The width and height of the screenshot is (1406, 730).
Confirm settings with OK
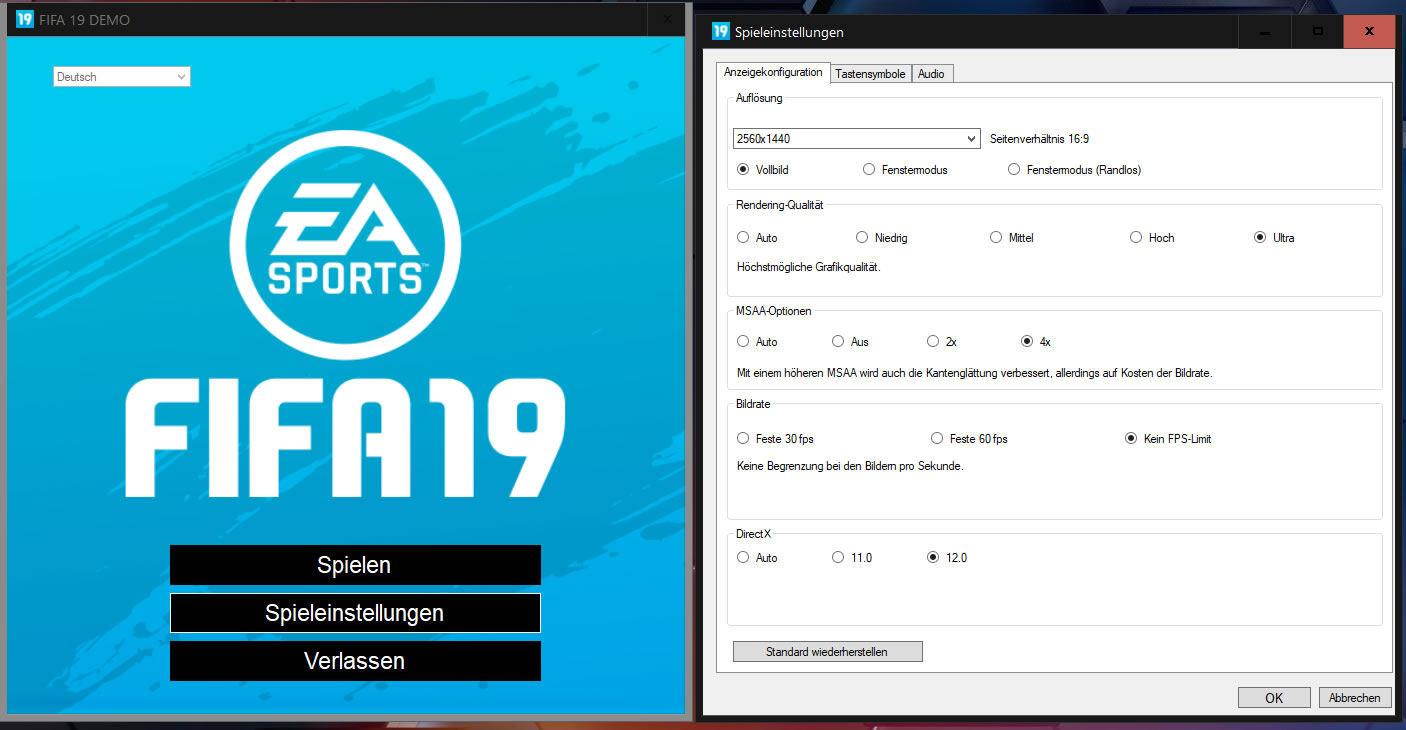point(1273,697)
